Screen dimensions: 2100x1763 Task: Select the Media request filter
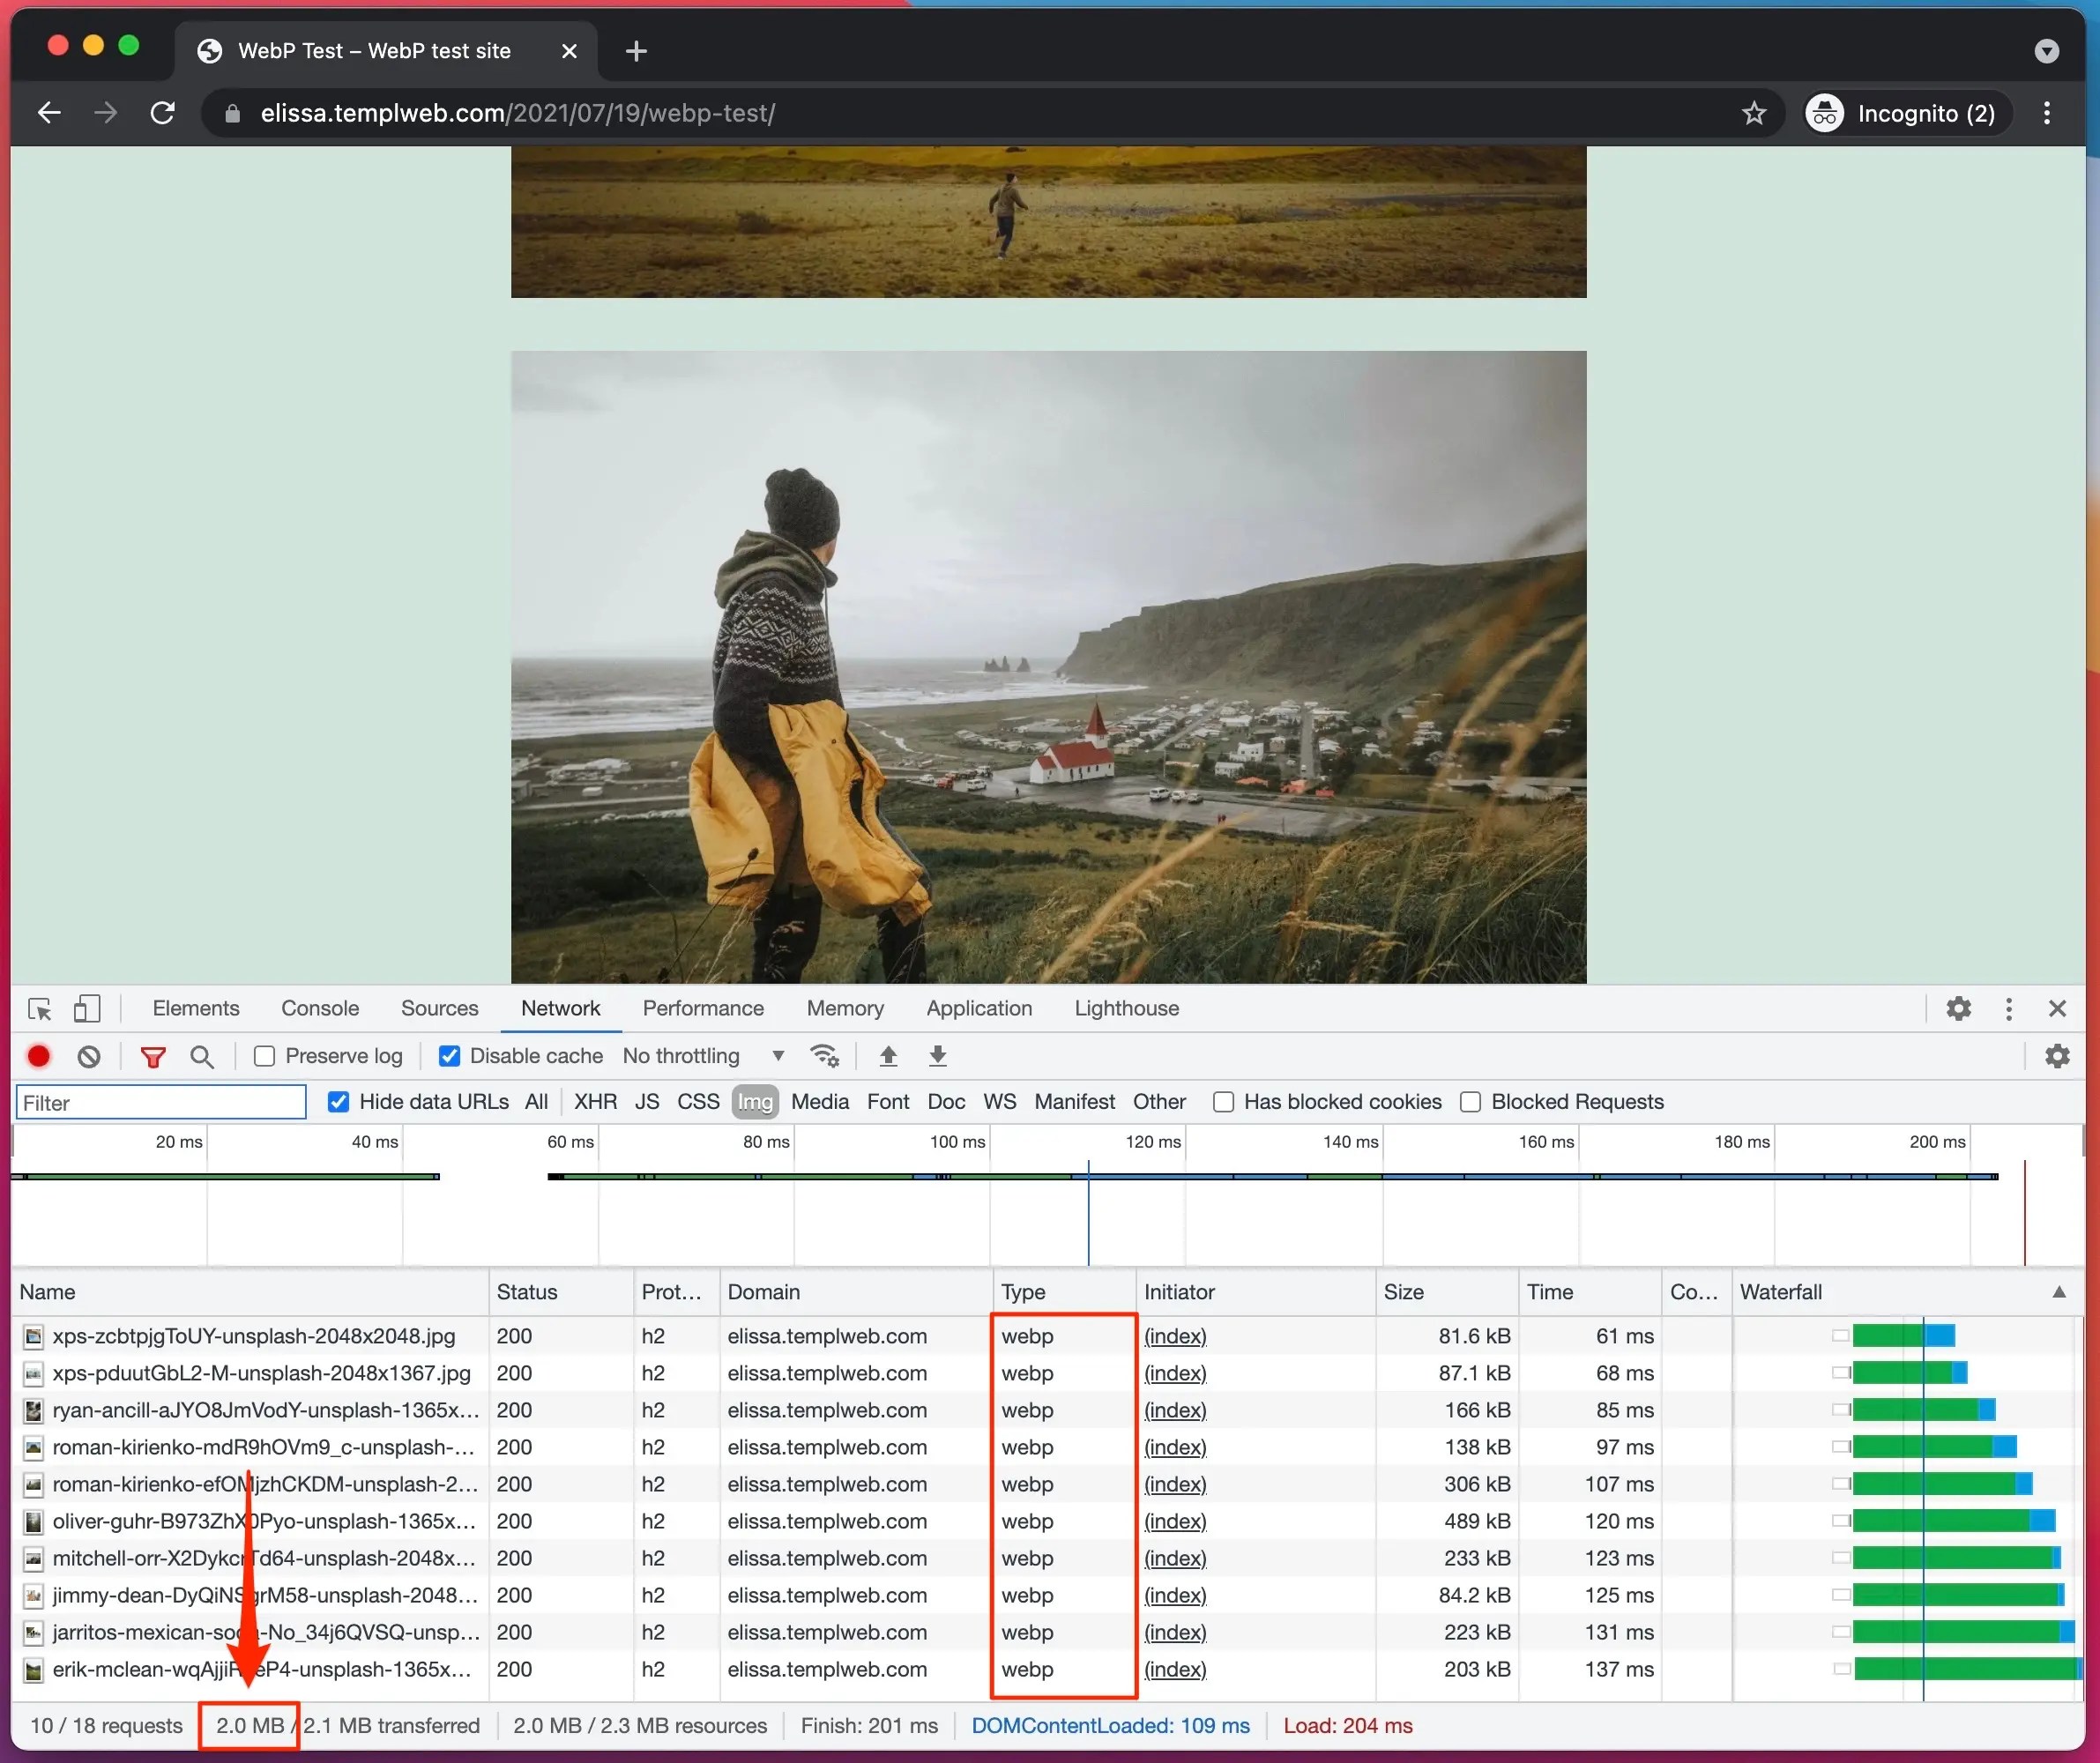[819, 1101]
